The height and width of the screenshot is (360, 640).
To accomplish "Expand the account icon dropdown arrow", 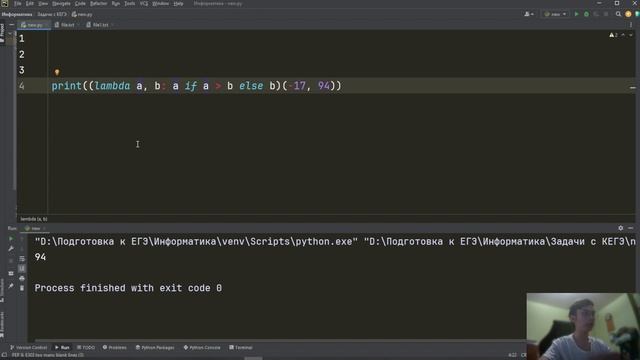I will pyautogui.click(x=532, y=15).
